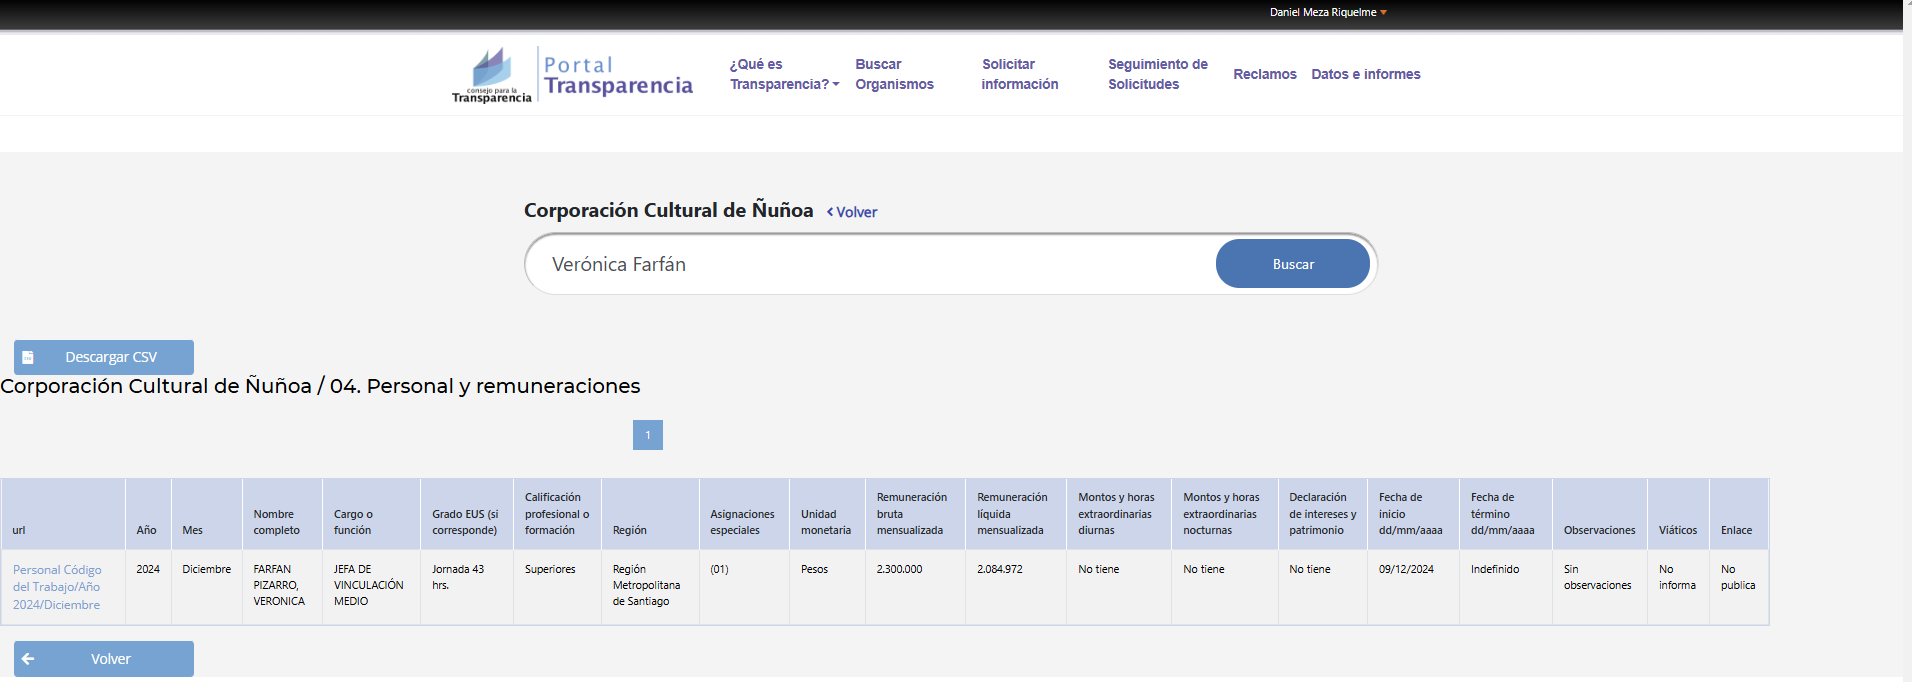Open user menu arrow beside Daniel Meza Riquelme

[x=1384, y=13]
